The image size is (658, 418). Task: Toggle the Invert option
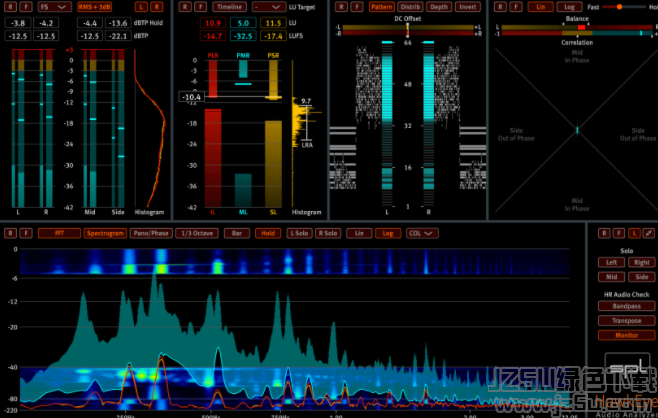pos(467,7)
